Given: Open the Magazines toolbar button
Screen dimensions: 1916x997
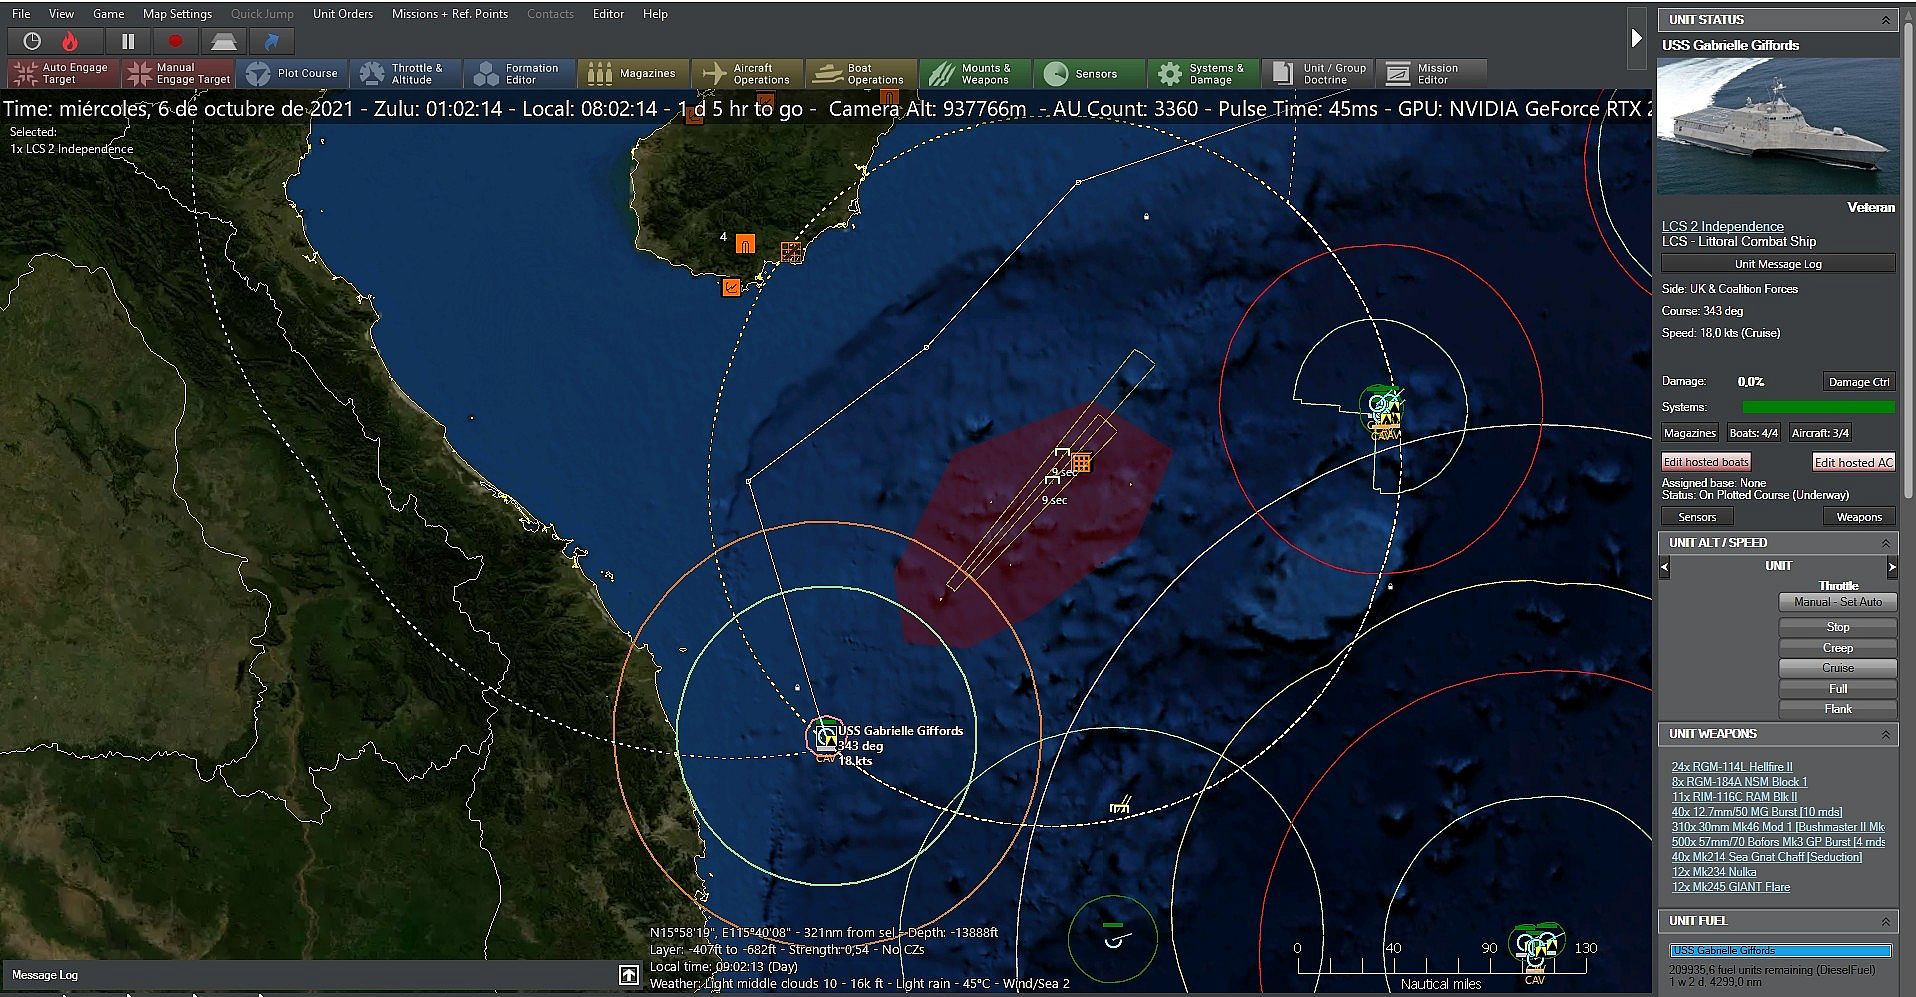Looking at the screenshot, I should click(x=632, y=73).
